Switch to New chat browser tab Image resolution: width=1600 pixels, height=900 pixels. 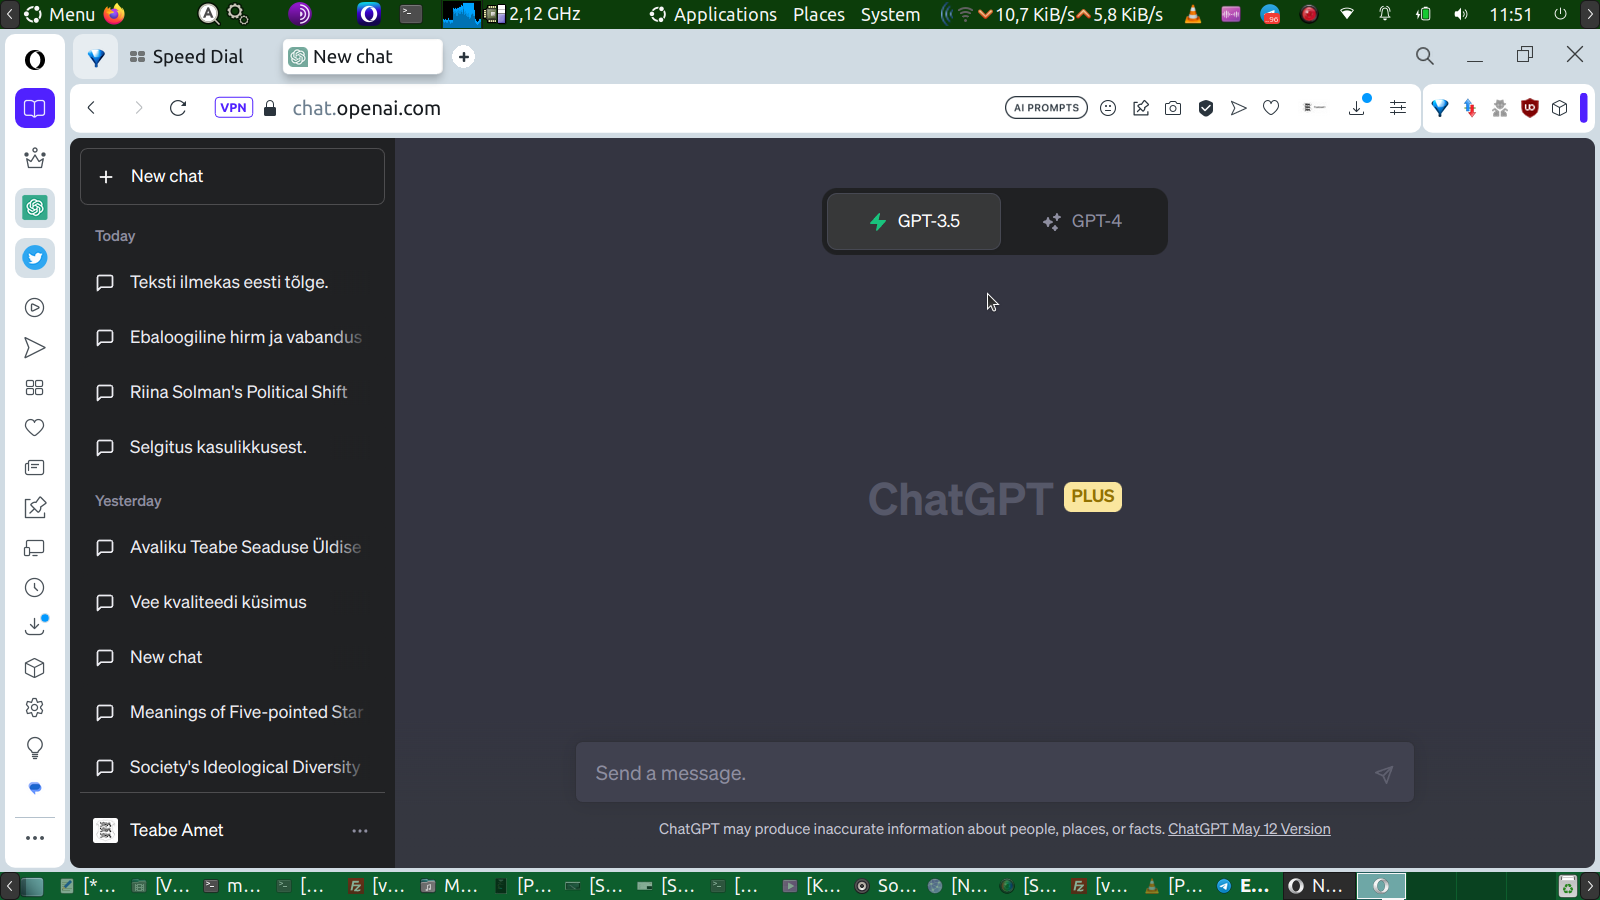pos(362,57)
